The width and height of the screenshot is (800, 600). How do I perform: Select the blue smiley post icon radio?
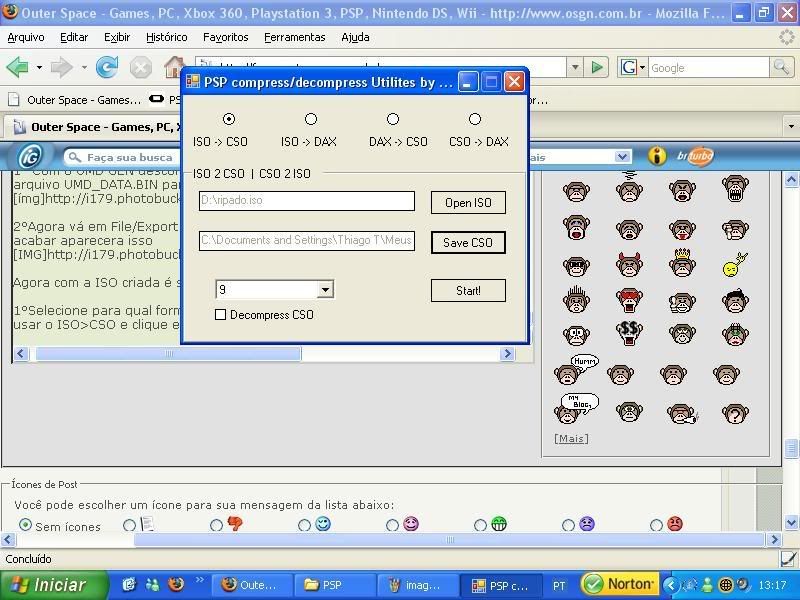click(x=304, y=525)
